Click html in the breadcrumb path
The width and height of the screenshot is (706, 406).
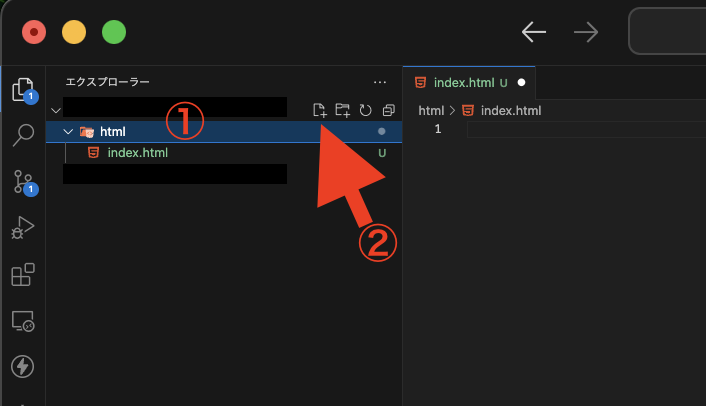(x=431, y=111)
